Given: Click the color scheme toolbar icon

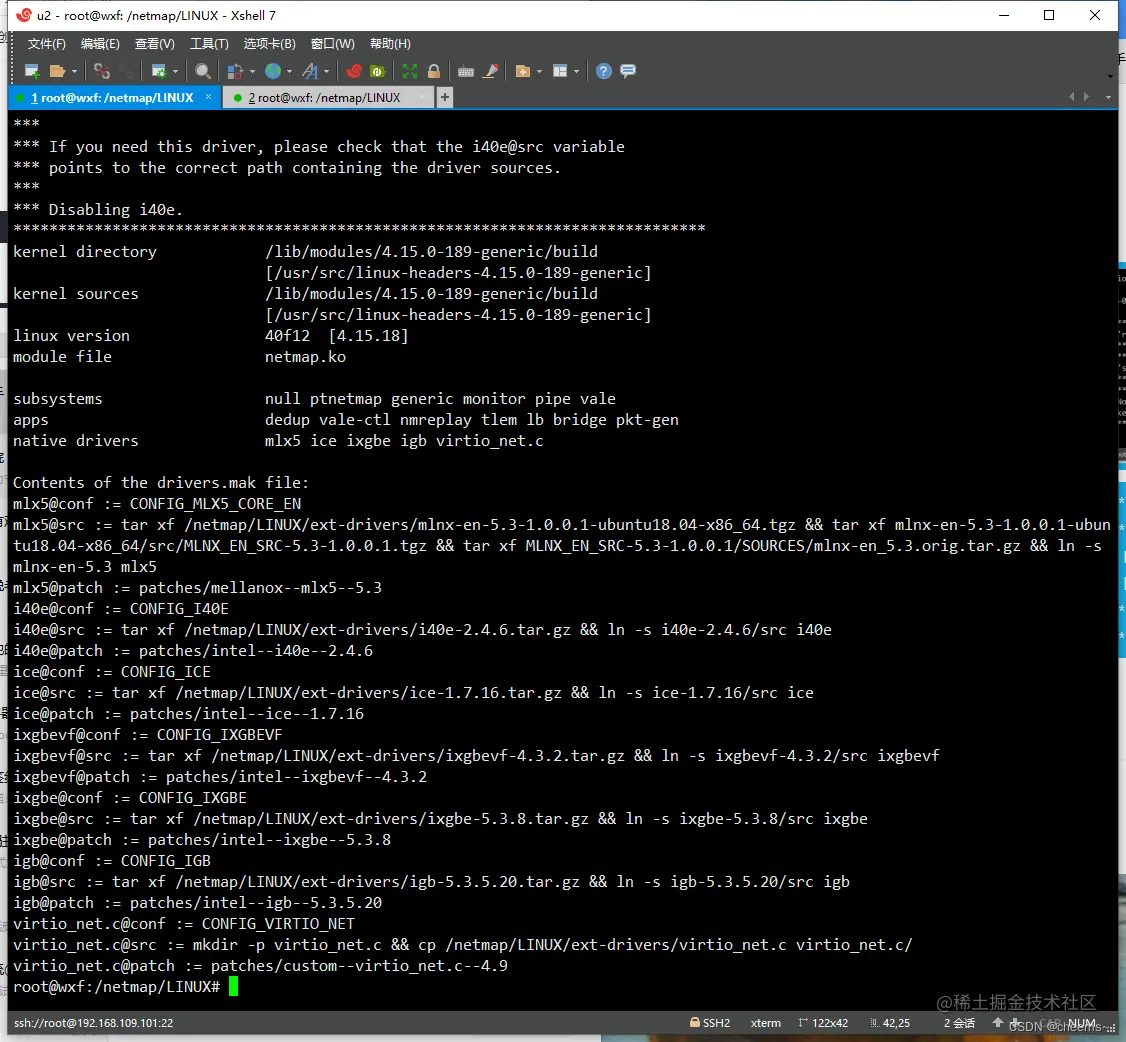Looking at the screenshot, I should click(x=235, y=71).
